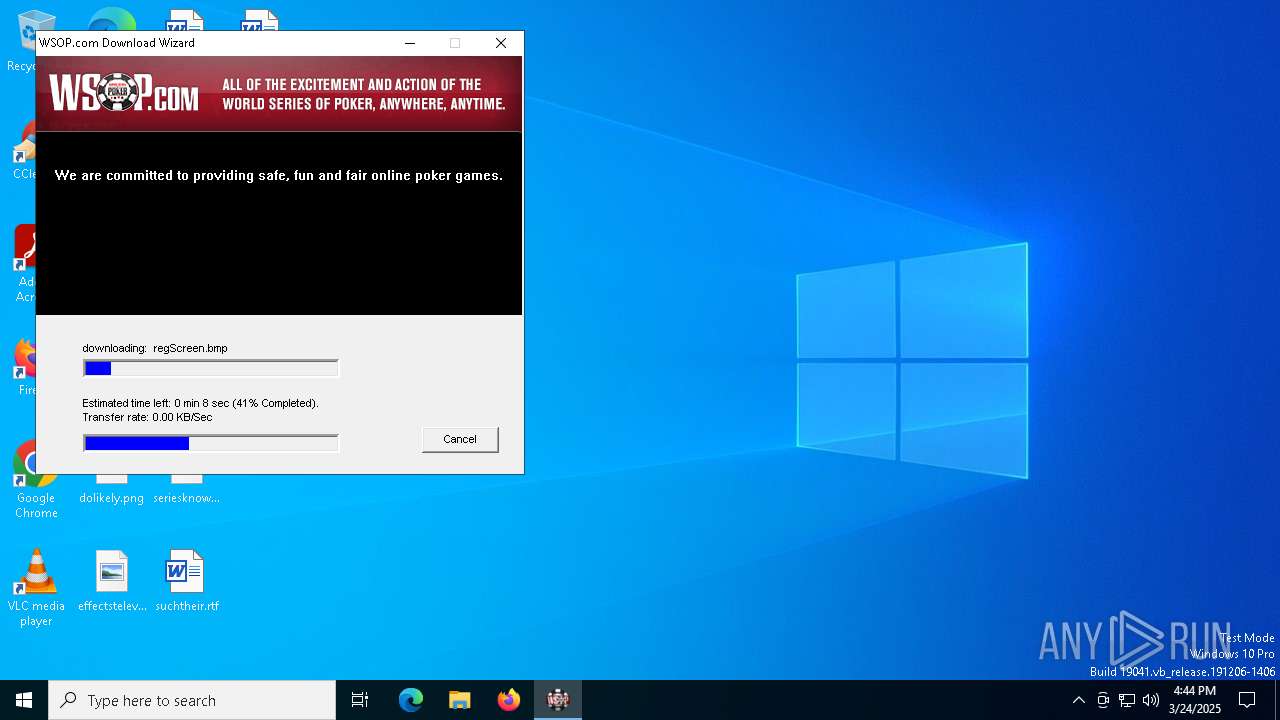
Task: Open the clock showing 4:44 PM
Action: point(1195,700)
